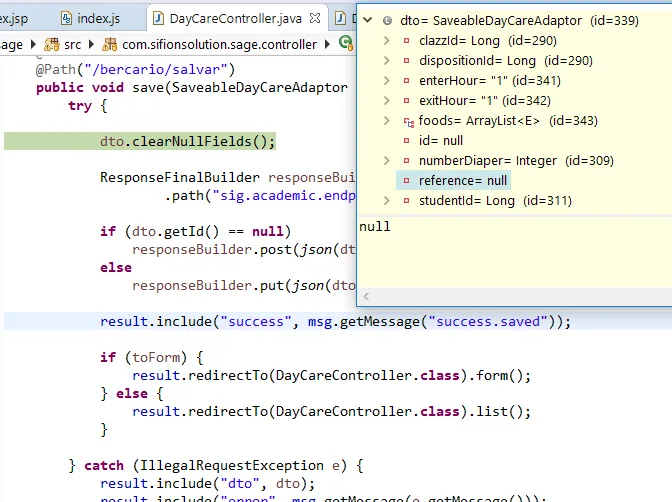This screenshot has height=502, width=672.
Task: Click the result.include("dto", dto) line
Action: click(x=207, y=484)
